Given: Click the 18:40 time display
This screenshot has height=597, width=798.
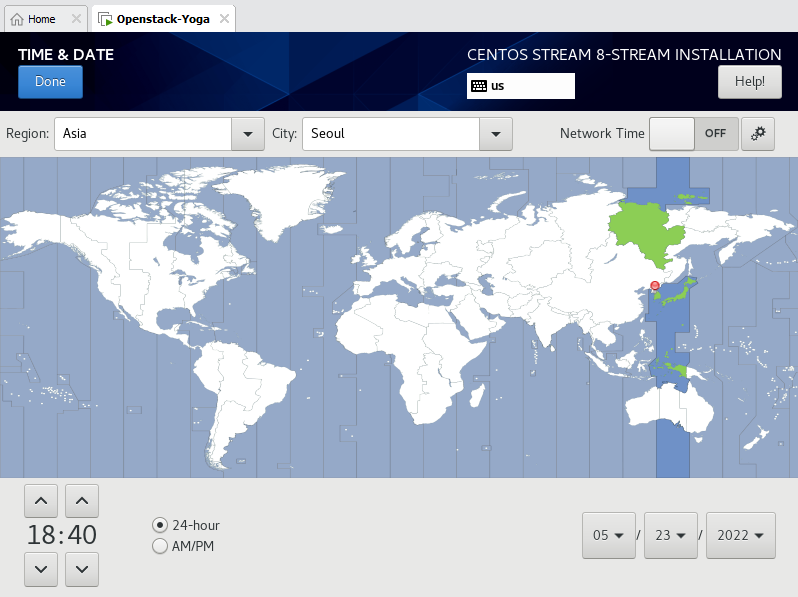Looking at the screenshot, I should [62, 535].
